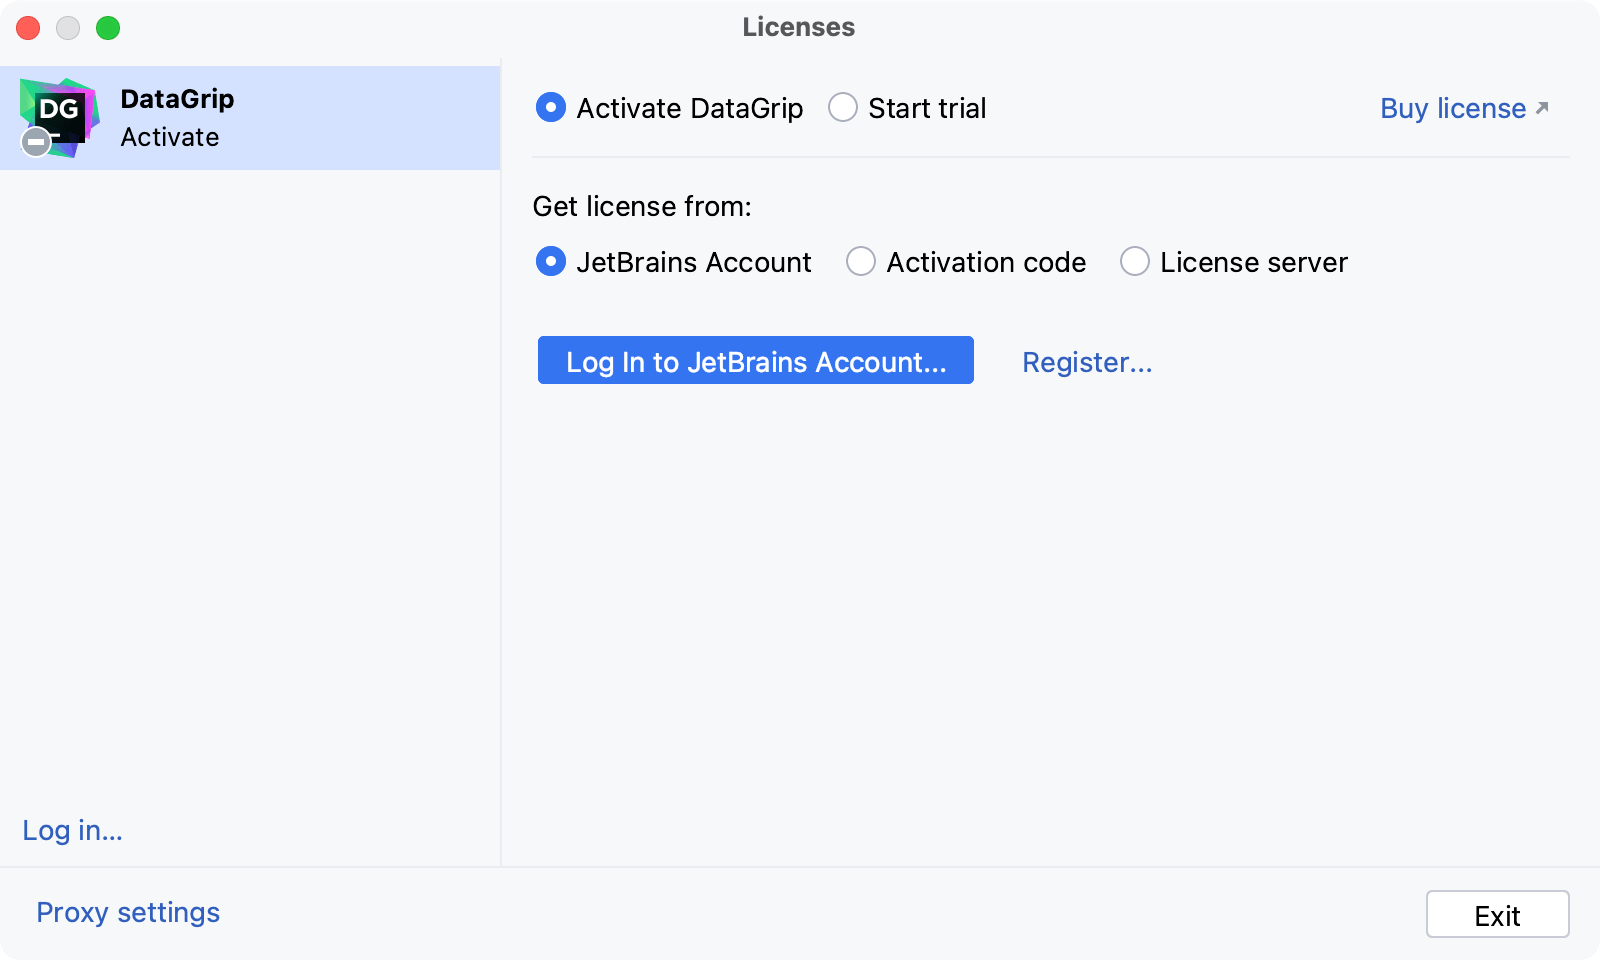1600x960 pixels.
Task: Click the small status badge on the DataGrip logo
Action: coord(35,142)
